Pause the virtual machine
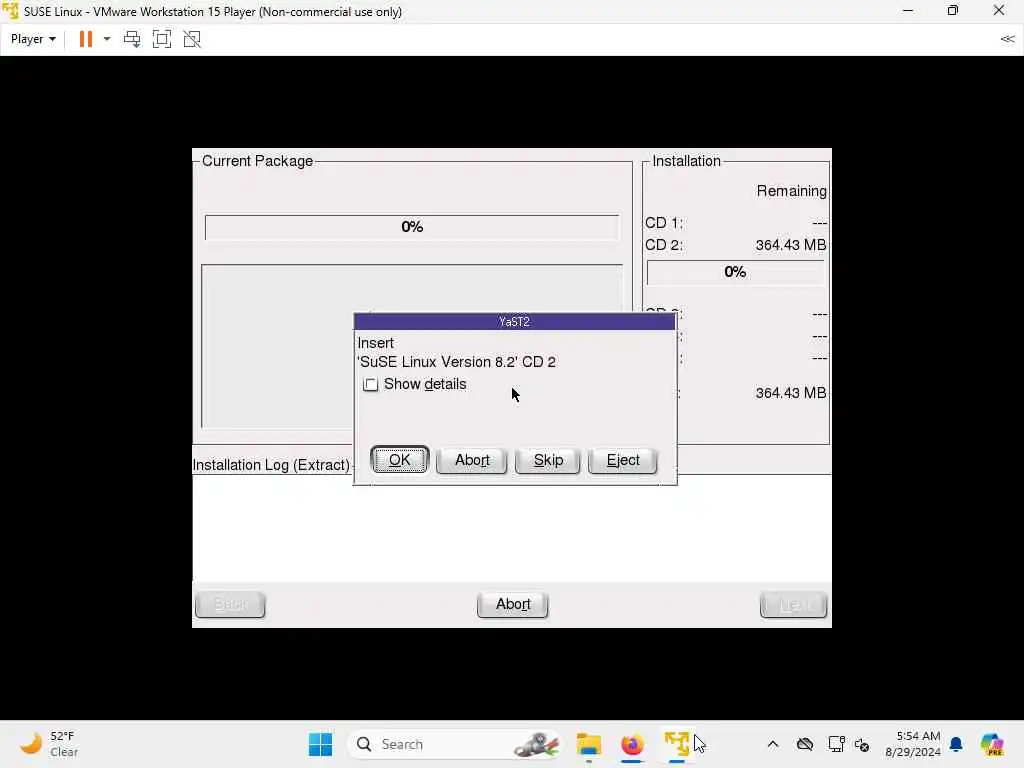Viewport: 1024px width, 768px height. (x=86, y=39)
